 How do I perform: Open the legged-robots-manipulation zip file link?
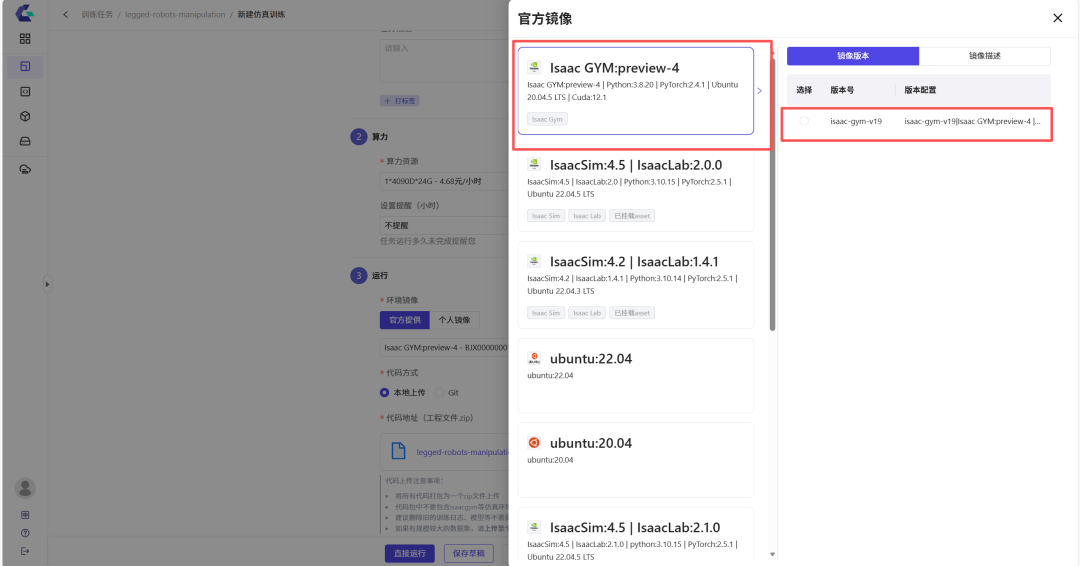462,452
